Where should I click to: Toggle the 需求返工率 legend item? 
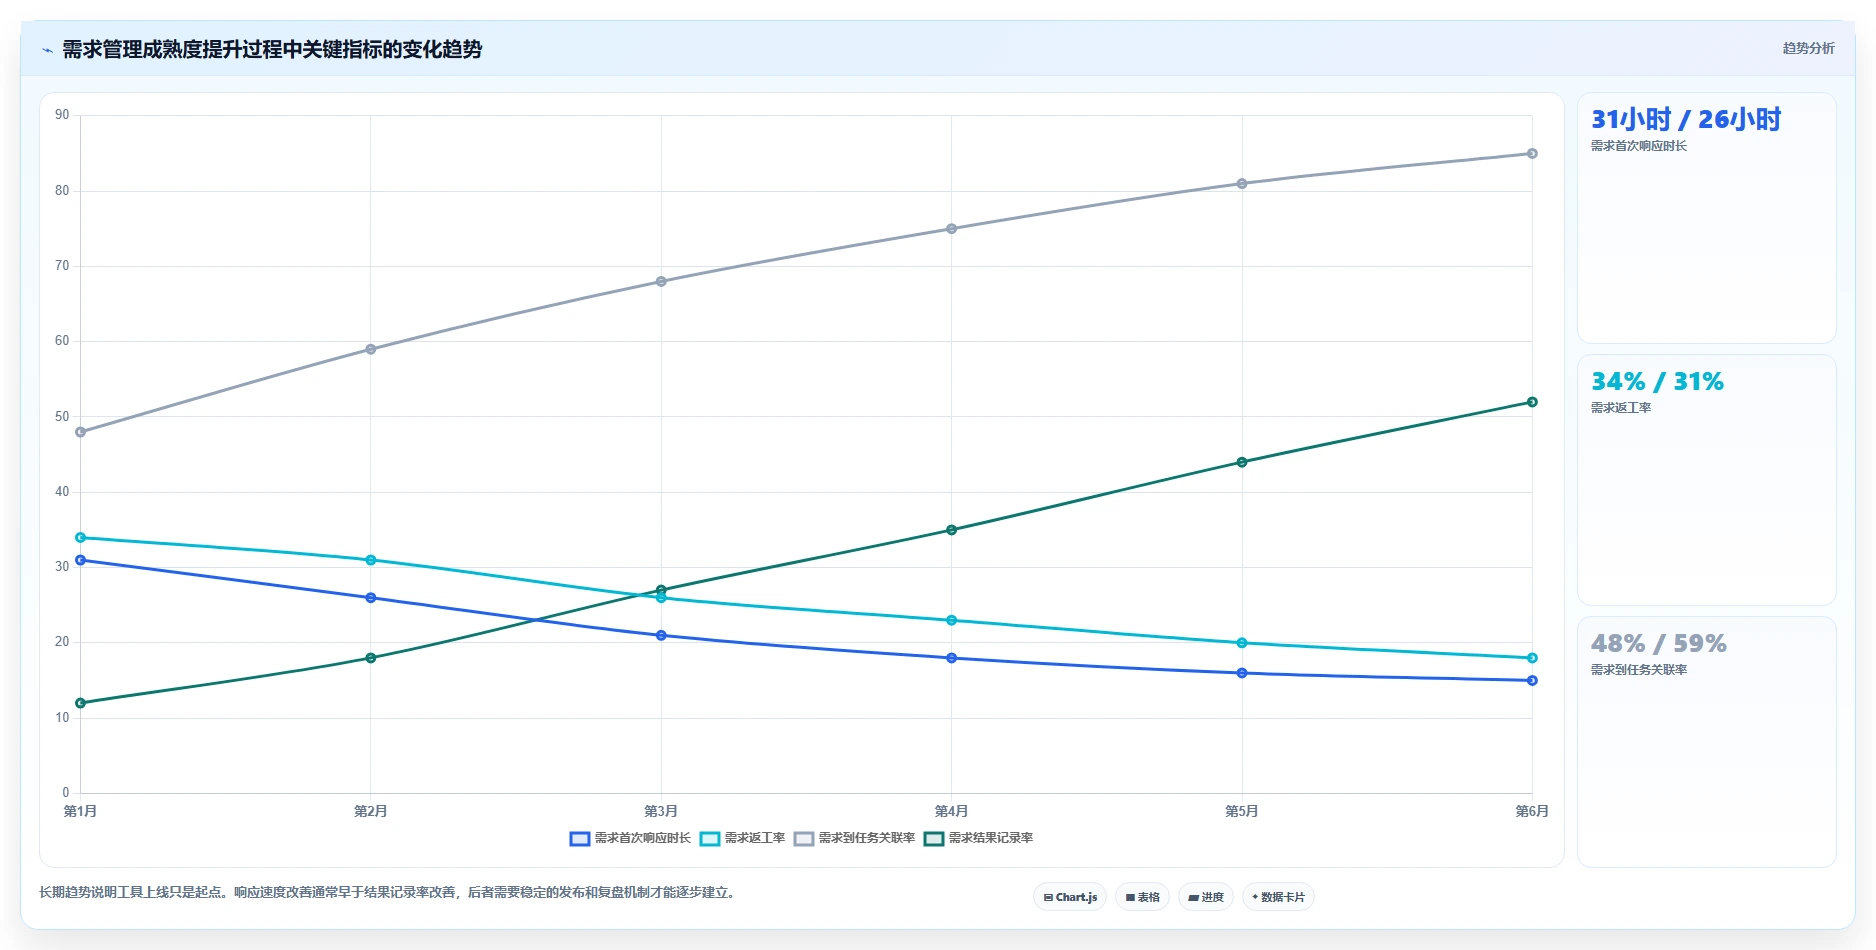click(742, 838)
